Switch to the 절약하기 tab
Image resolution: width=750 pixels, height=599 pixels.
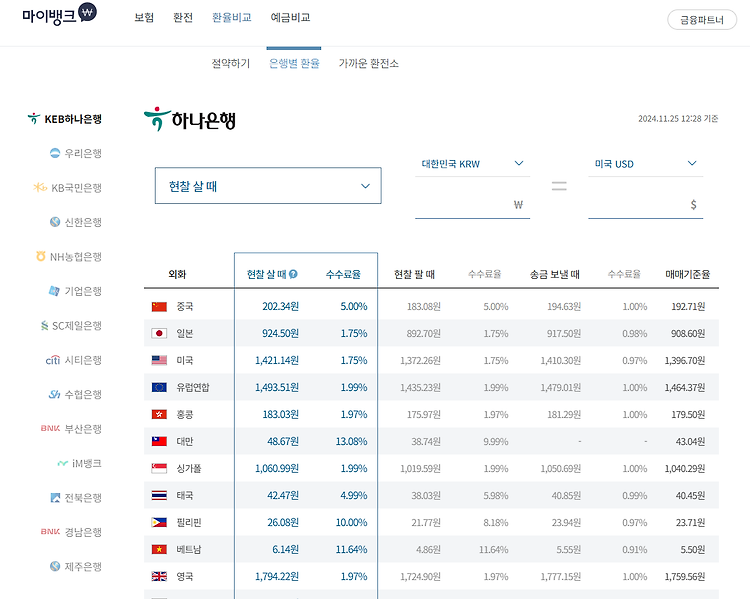point(231,63)
